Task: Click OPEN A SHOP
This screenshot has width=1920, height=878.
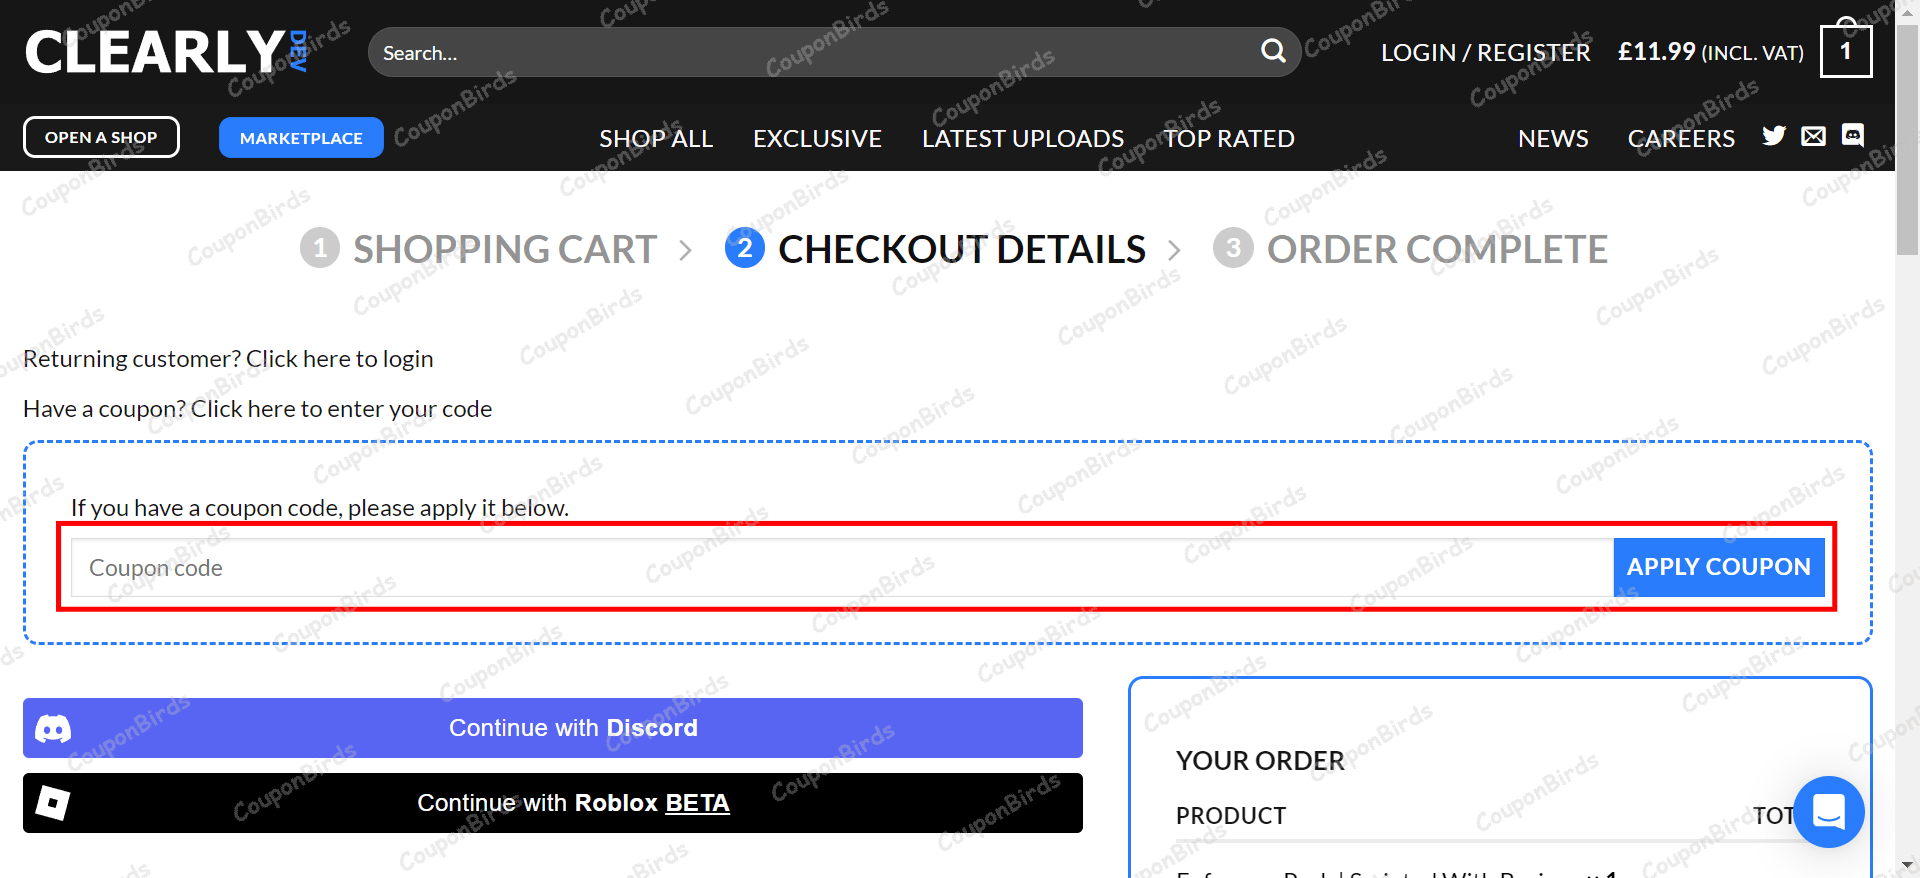Action: (x=100, y=137)
